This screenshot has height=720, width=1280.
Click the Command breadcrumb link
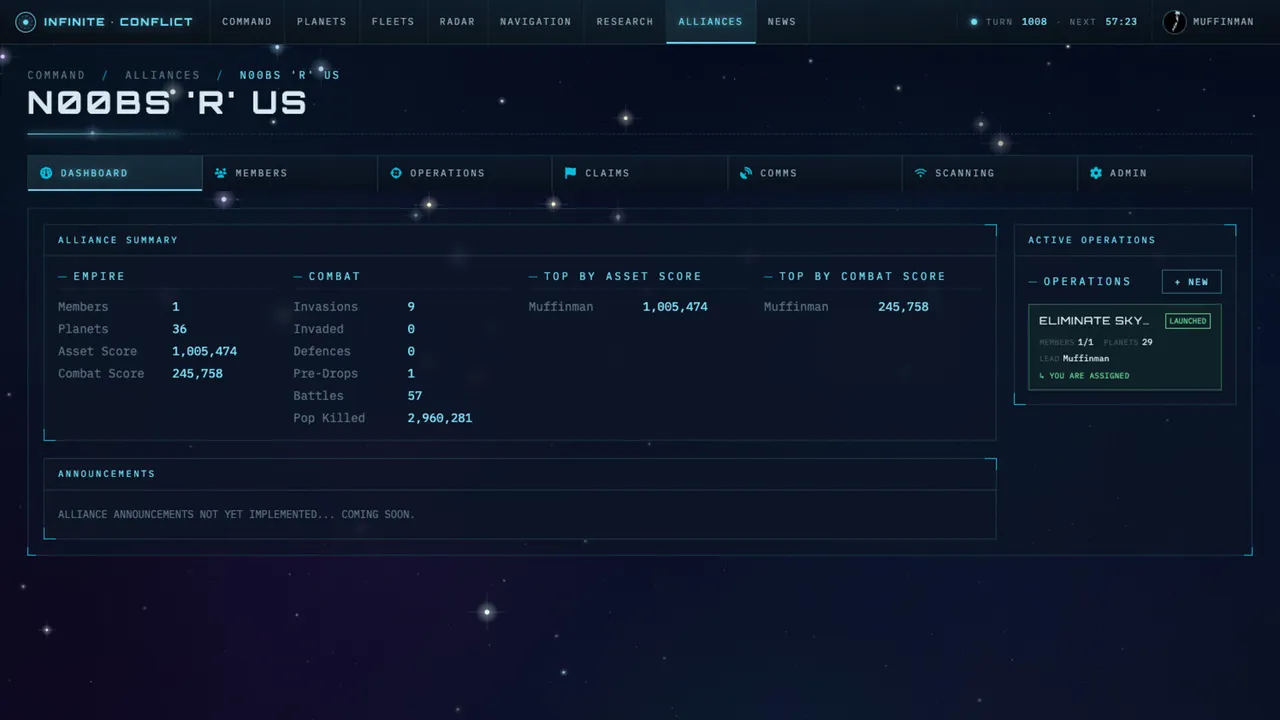tap(56, 75)
